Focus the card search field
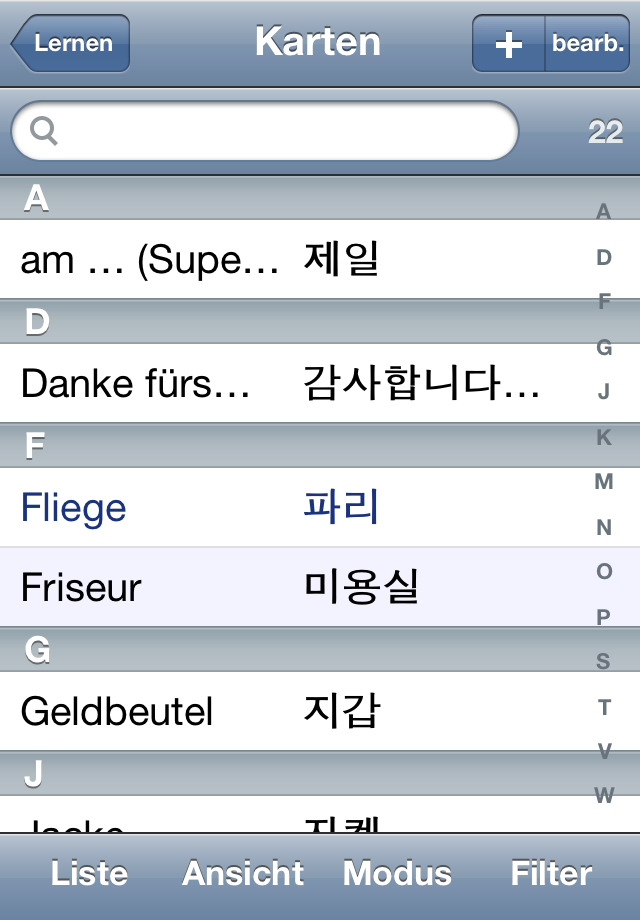 tap(265, 131)
